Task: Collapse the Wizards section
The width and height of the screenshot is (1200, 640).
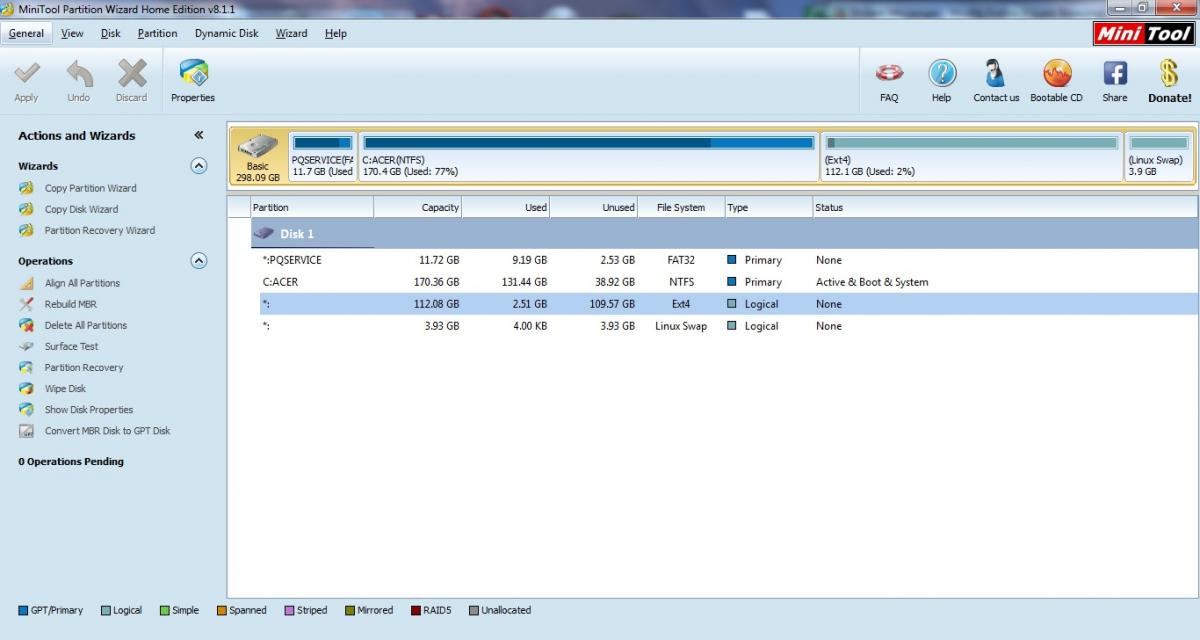Action: (x=199, y=166)
